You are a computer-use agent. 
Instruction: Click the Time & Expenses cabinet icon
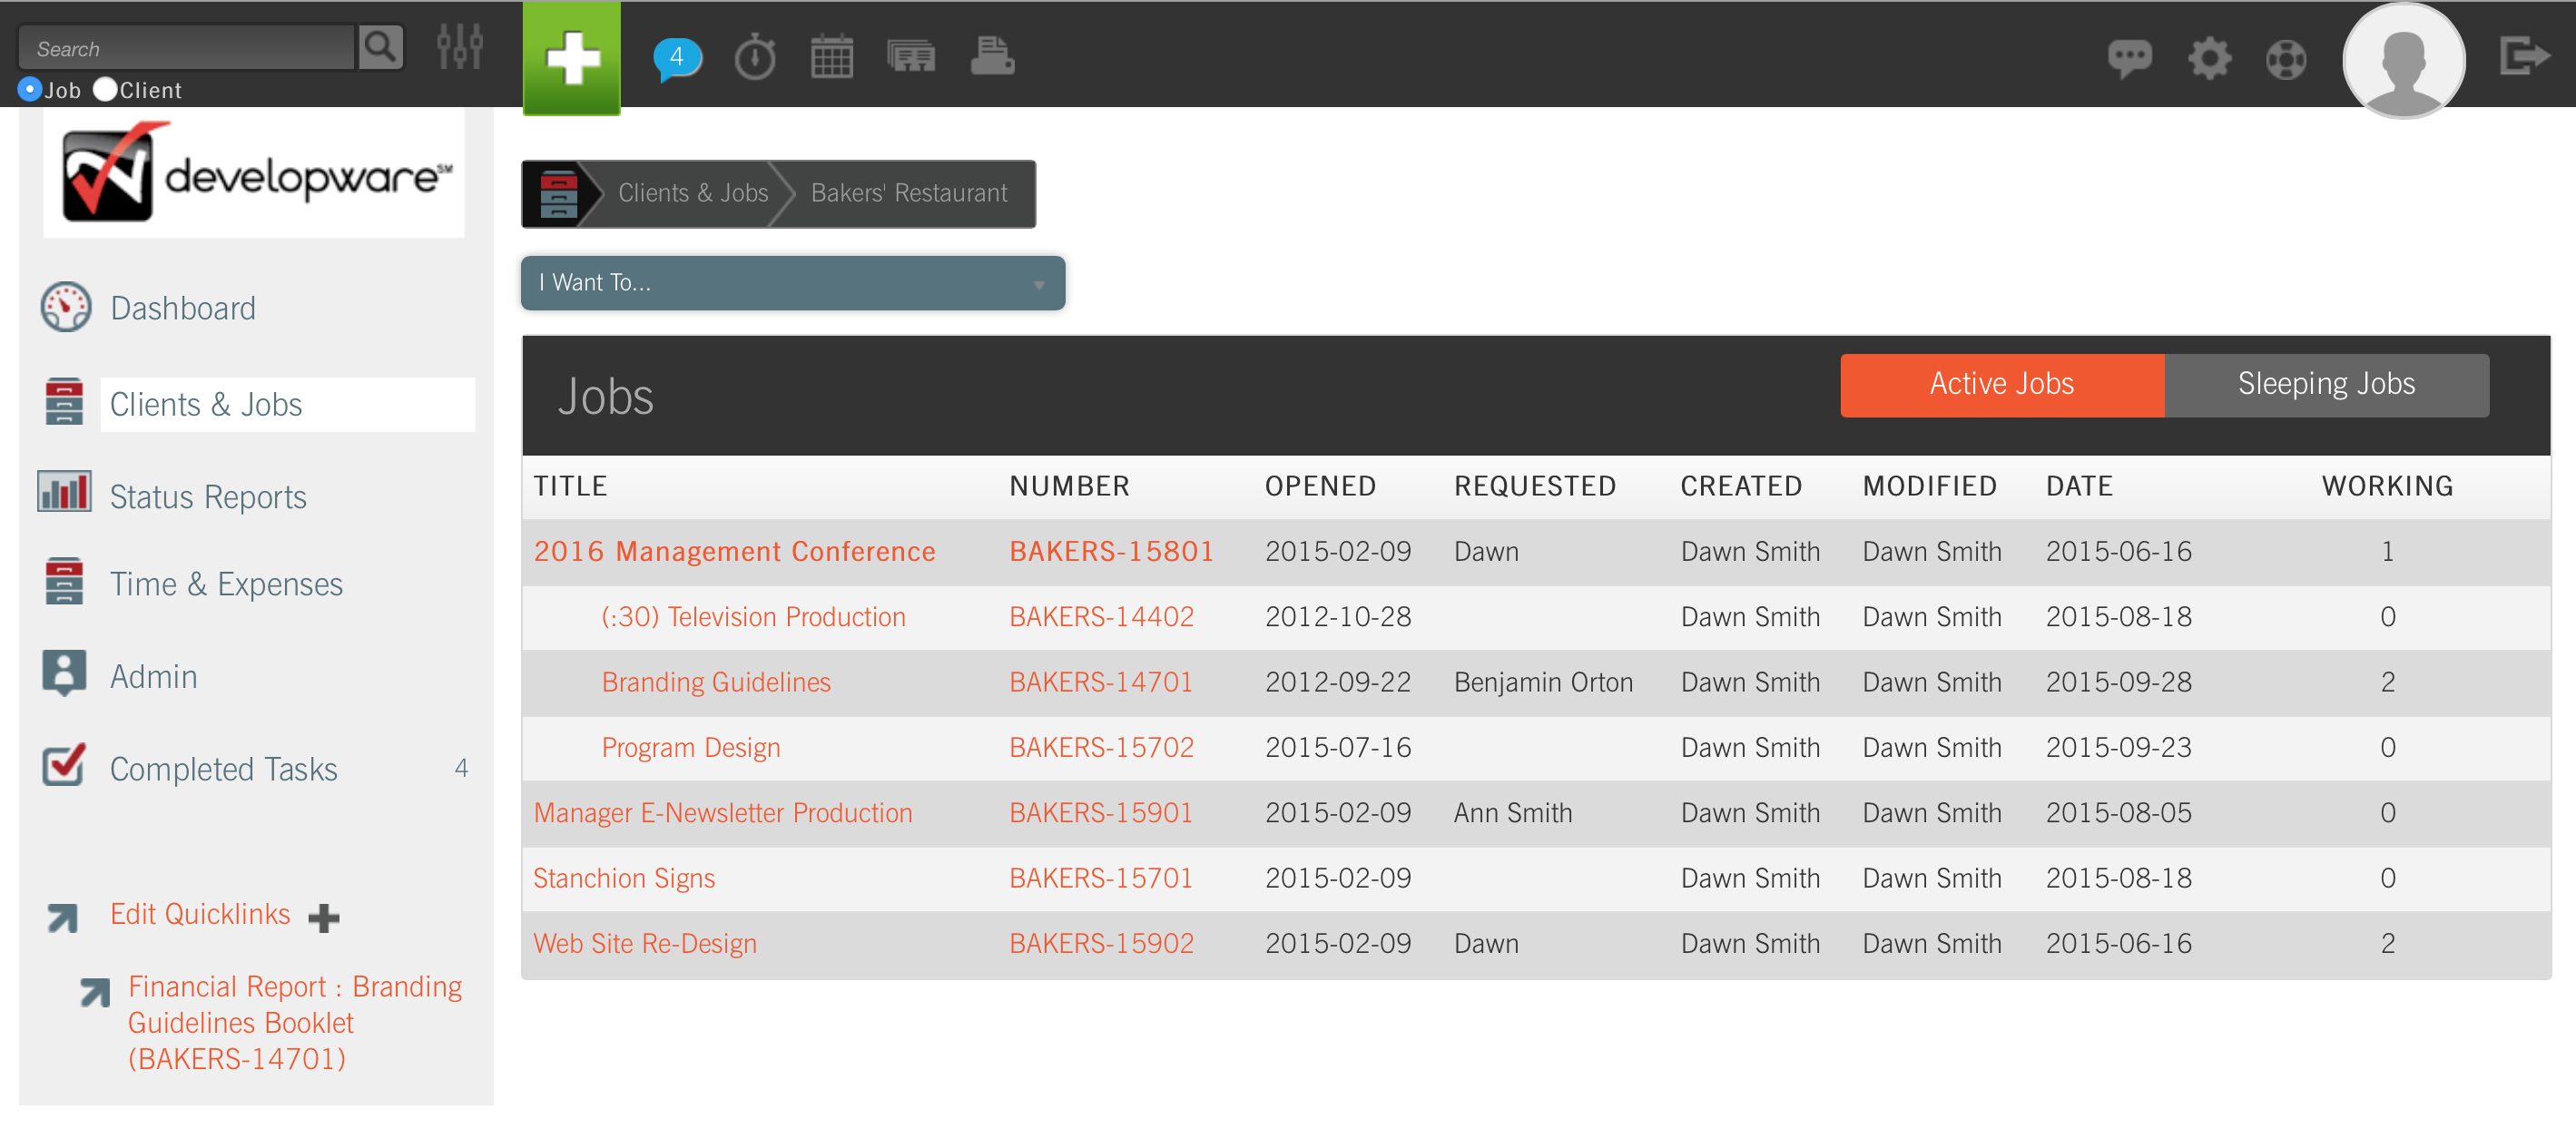tap(64, 582)
